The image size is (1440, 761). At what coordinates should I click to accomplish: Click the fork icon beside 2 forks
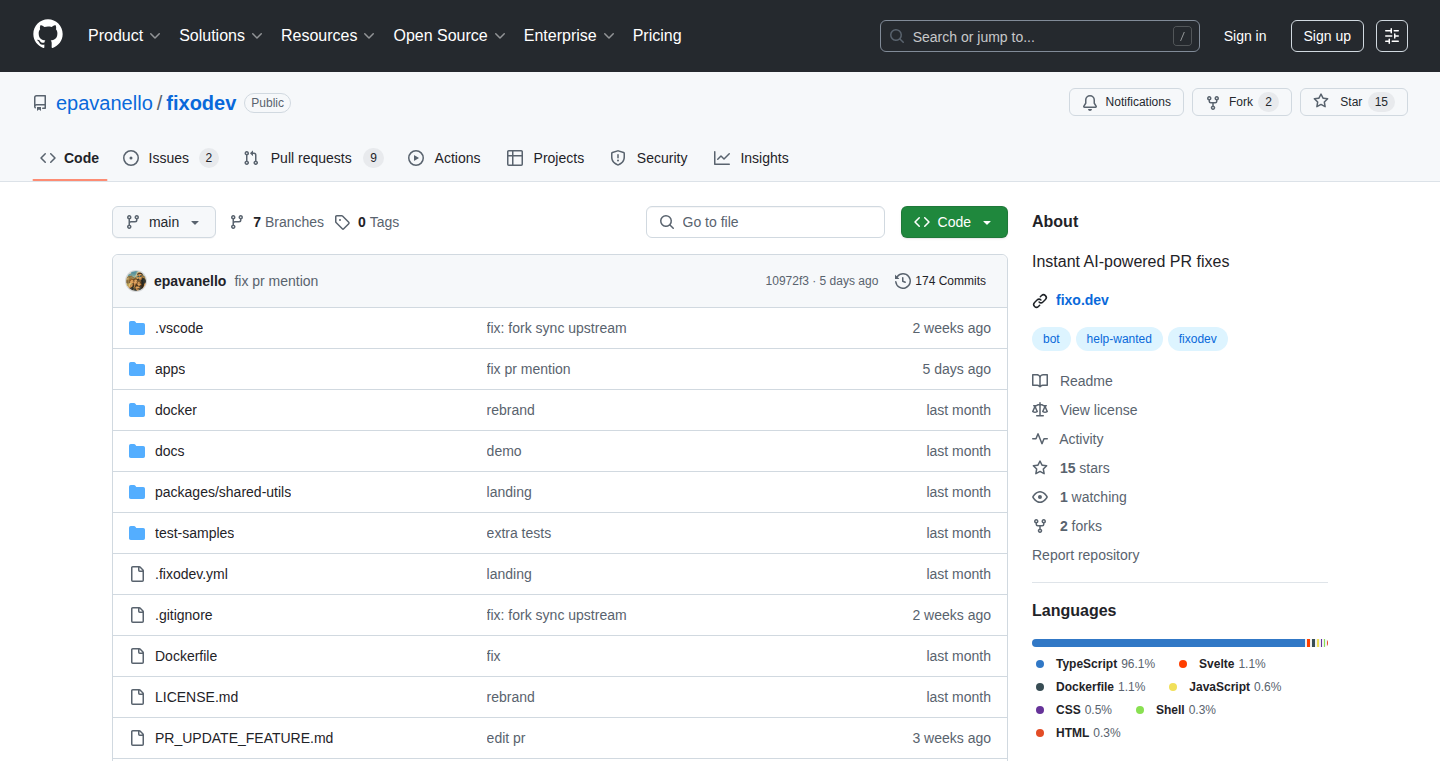1040,526
